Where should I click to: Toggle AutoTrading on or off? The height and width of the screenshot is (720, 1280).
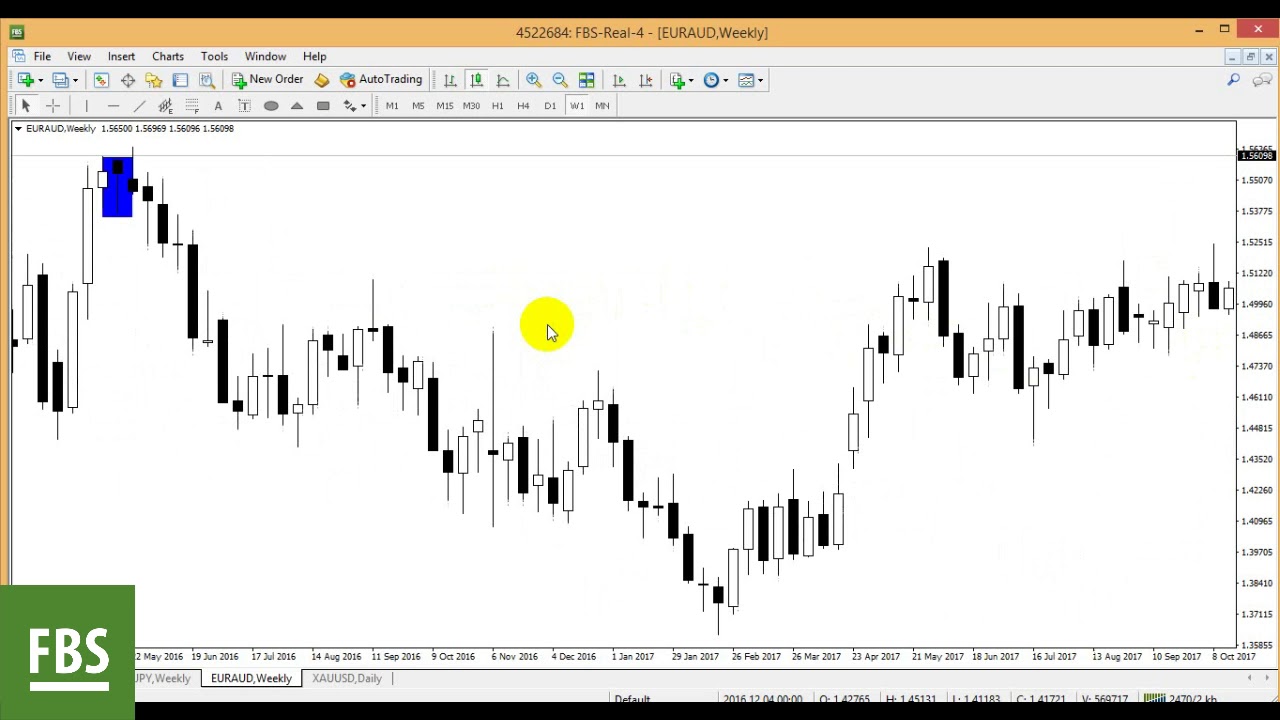(x=381, y=80)
